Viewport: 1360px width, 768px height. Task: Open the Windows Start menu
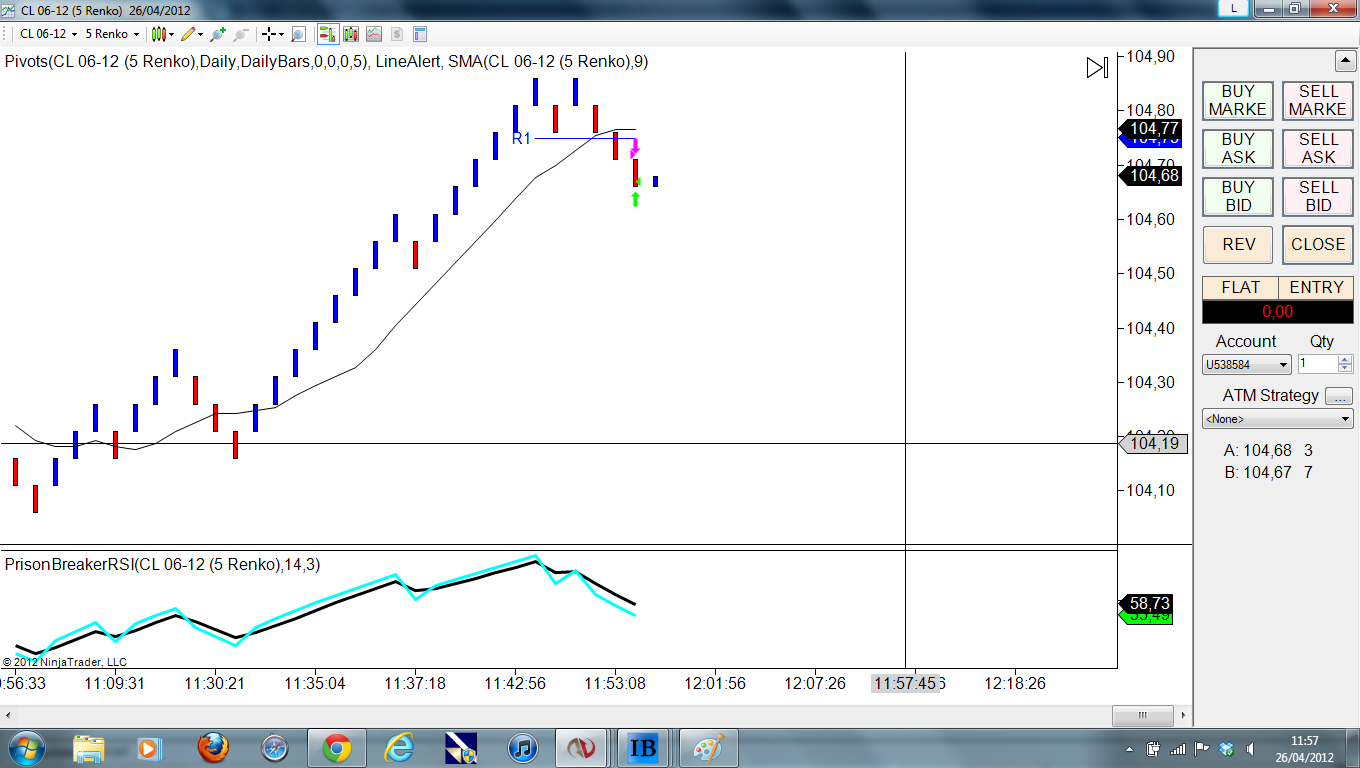[x=26, y=747]
